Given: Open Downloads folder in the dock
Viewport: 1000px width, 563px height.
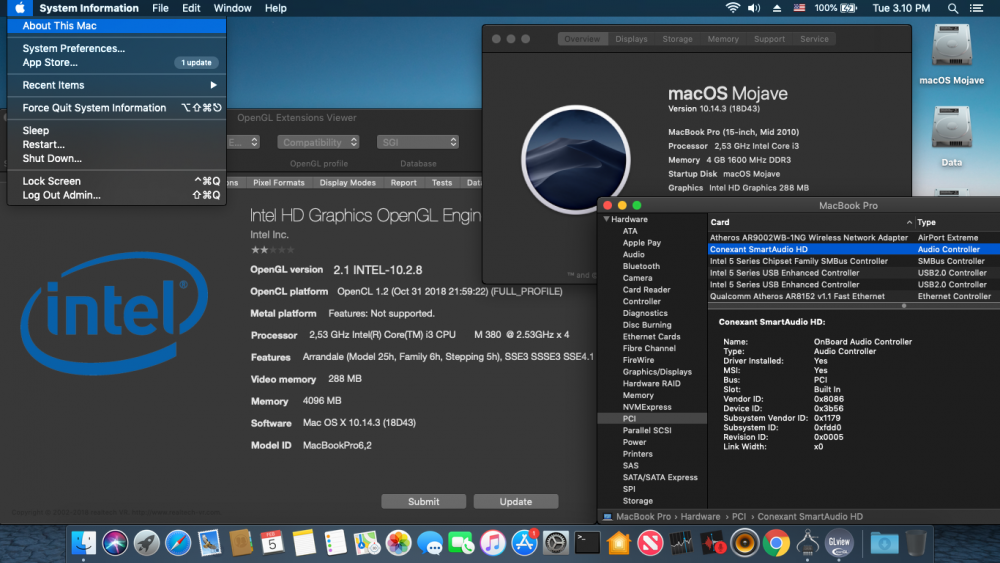Looking at the screenshot, I should (x=884, y=543).
